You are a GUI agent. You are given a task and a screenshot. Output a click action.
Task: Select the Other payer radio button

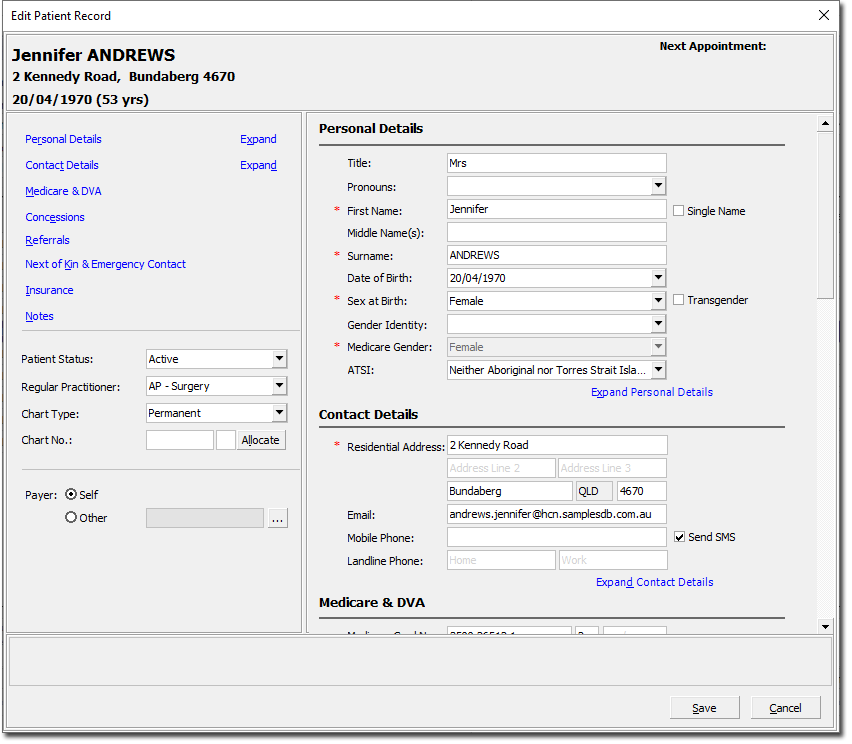click(71, 518)
